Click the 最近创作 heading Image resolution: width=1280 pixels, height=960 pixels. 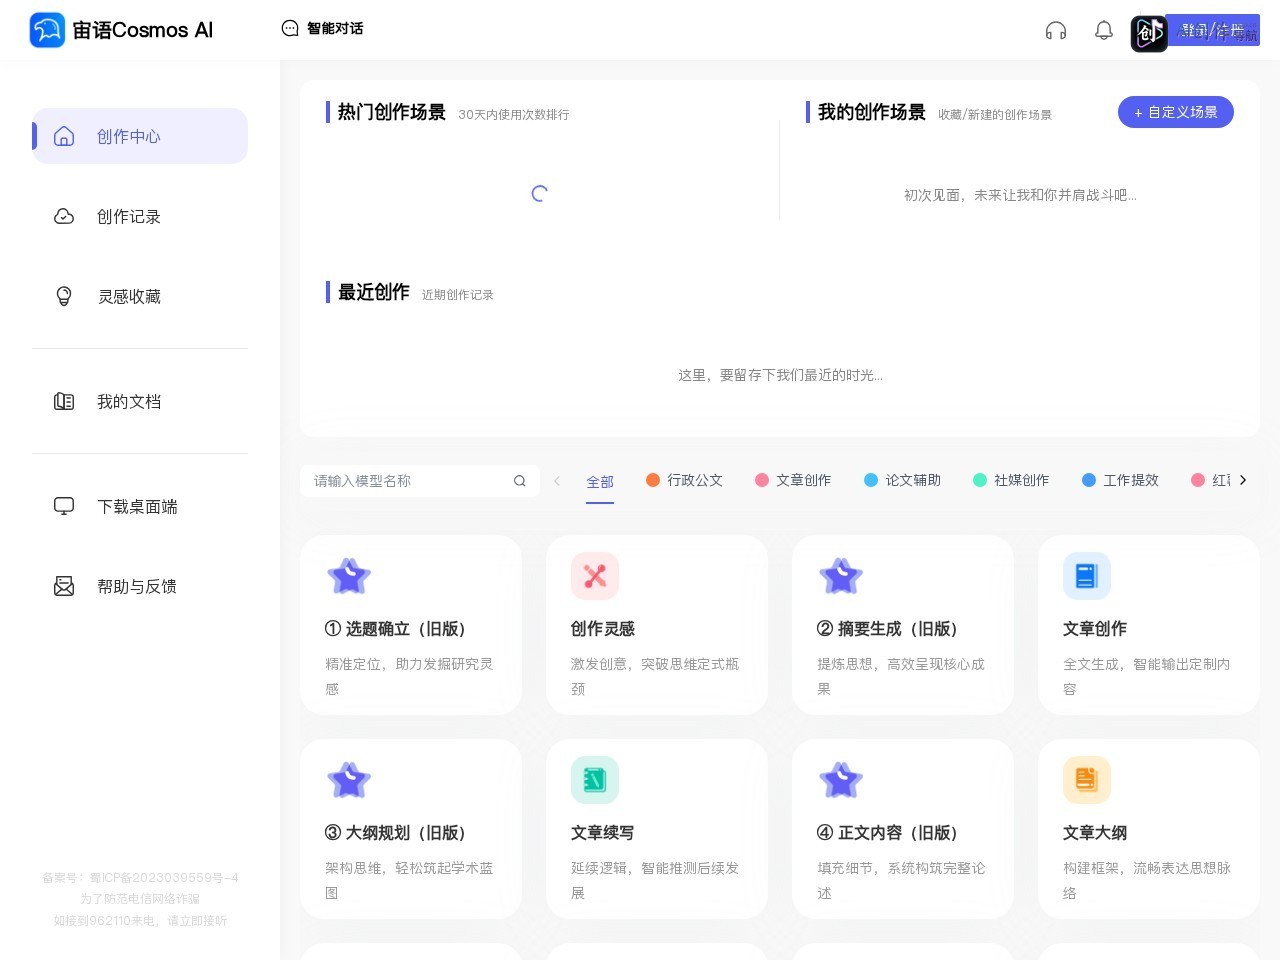(374, 292)
